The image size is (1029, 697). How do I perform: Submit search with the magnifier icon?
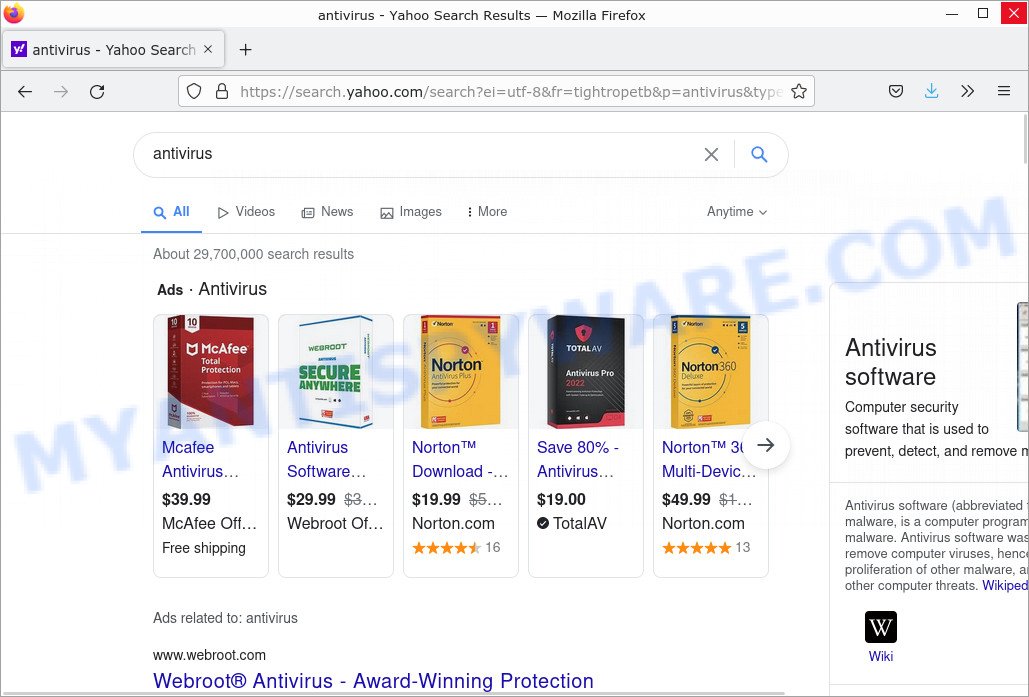[759, 154]
